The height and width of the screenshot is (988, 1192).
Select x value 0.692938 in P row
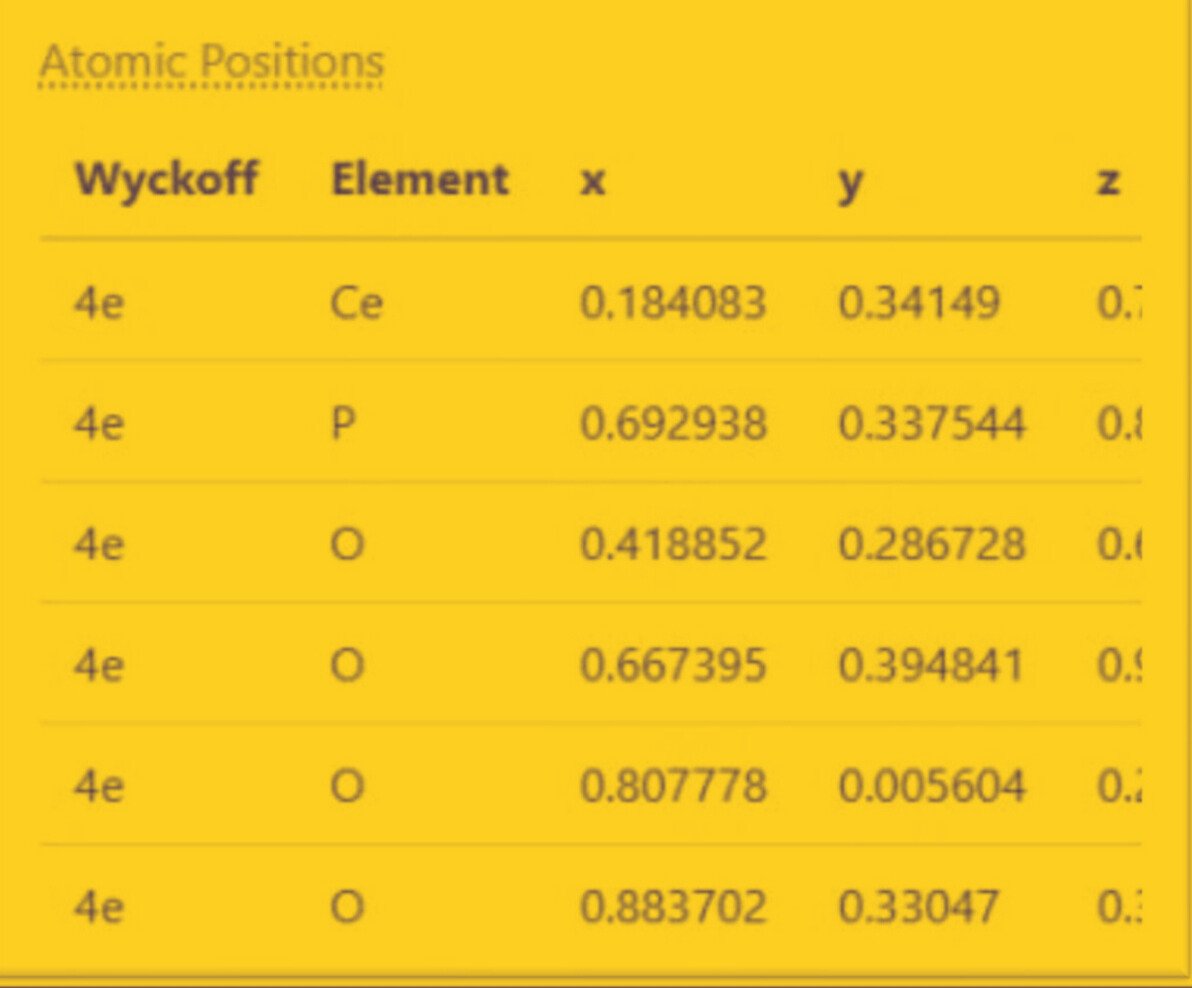coord(673,423)
